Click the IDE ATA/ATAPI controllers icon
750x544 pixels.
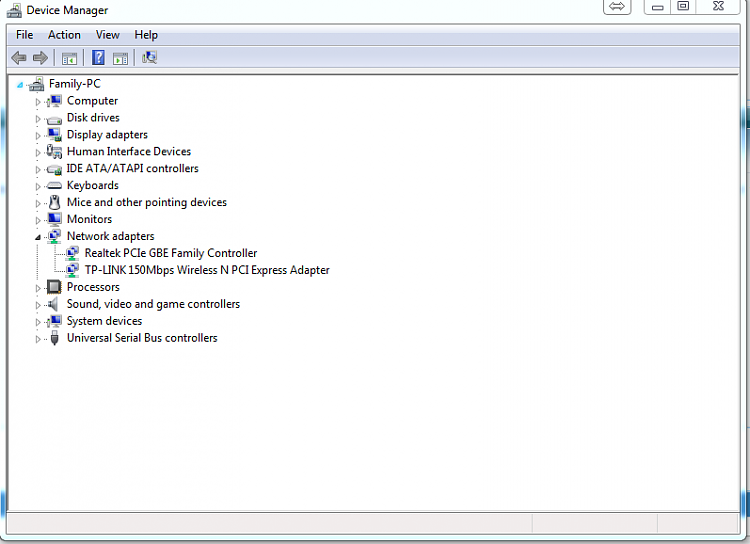click(x=55, y=169)
